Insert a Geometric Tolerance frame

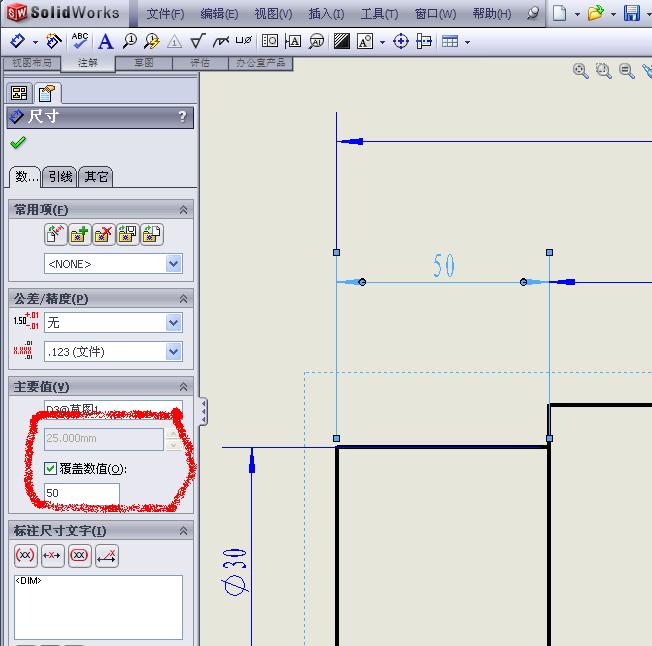[x=270, y=41]
